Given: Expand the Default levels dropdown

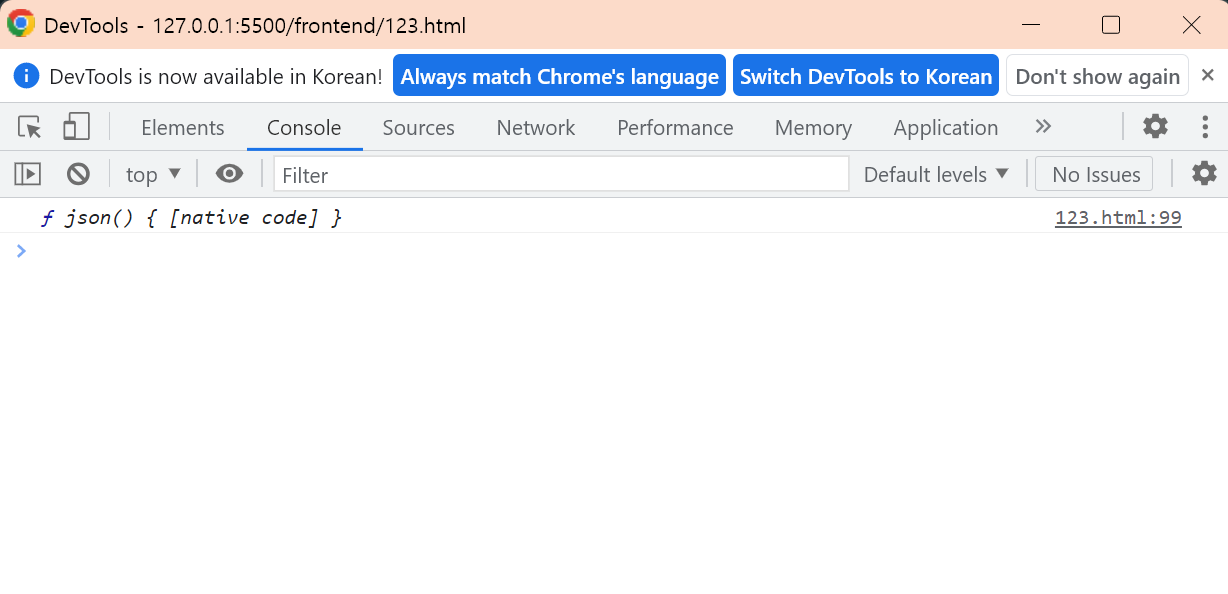Looking at the screenshot, I should 936,174.
